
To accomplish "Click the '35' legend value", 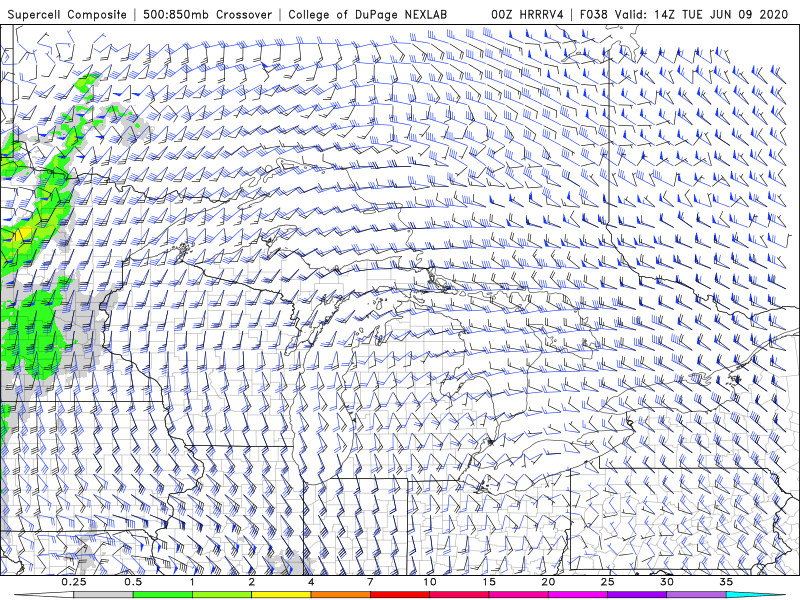I will (726, 582).
